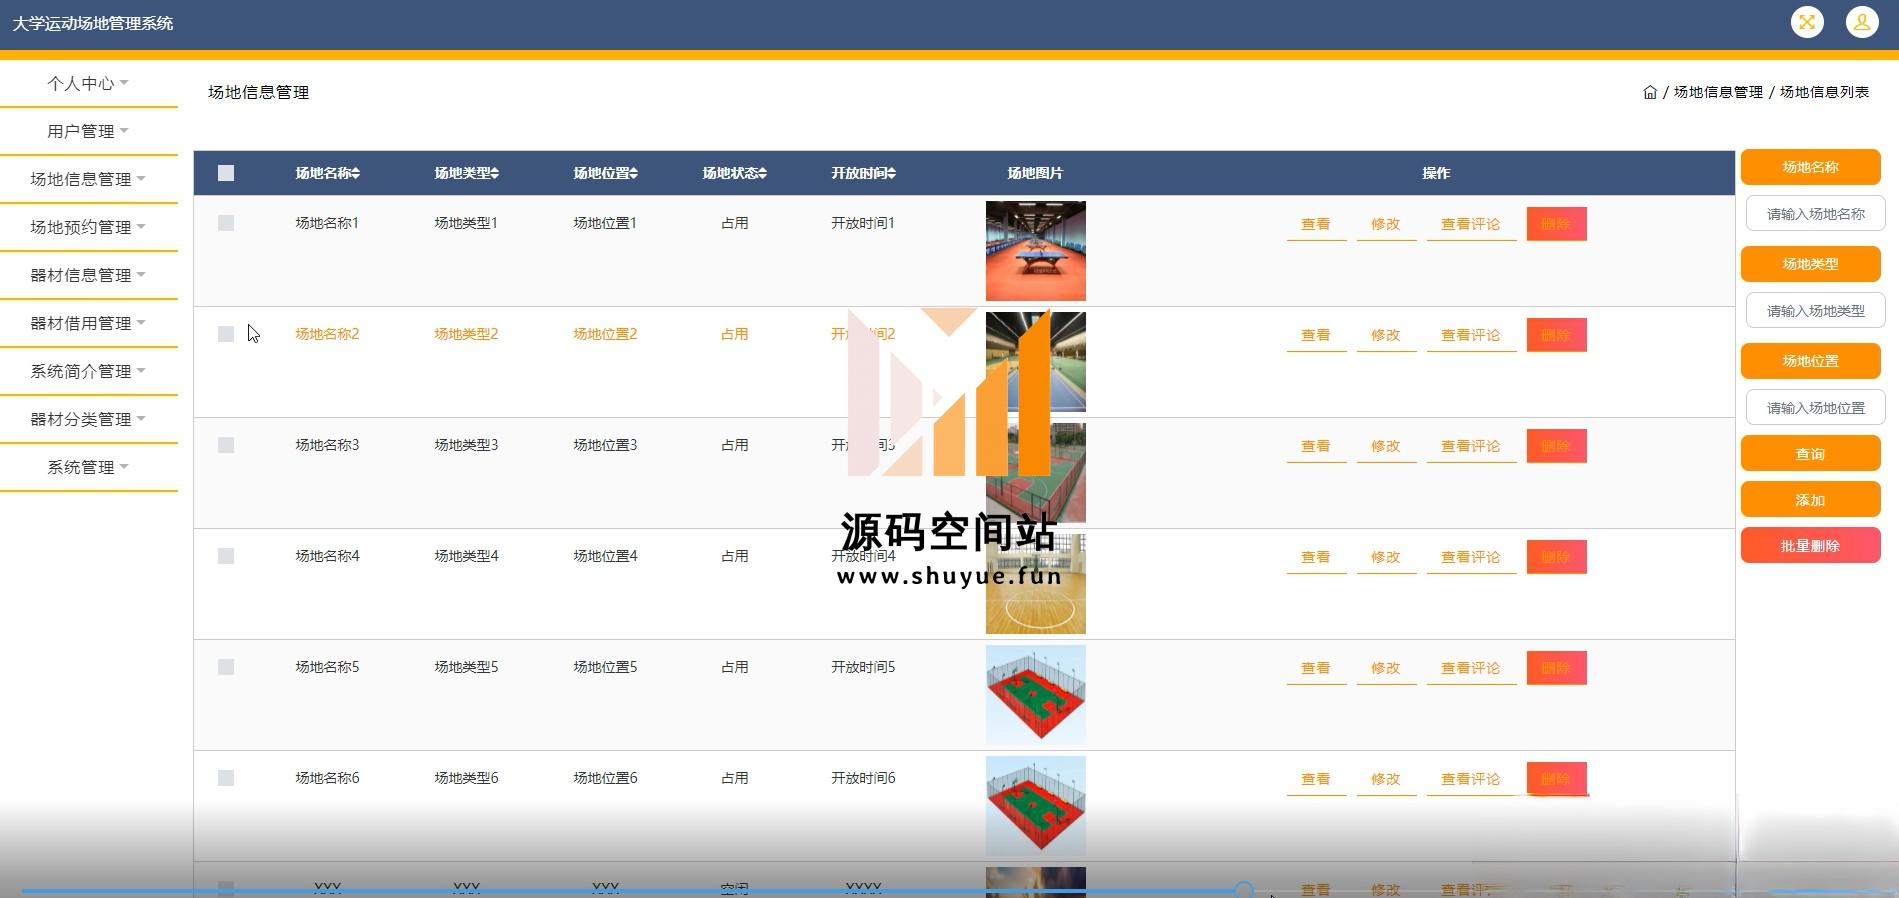
Task: Open the user profile avatar icon
Action: point(1862,22)
